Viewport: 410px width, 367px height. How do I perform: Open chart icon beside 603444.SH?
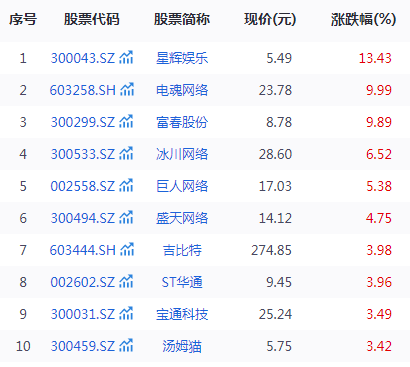[127, 250]
